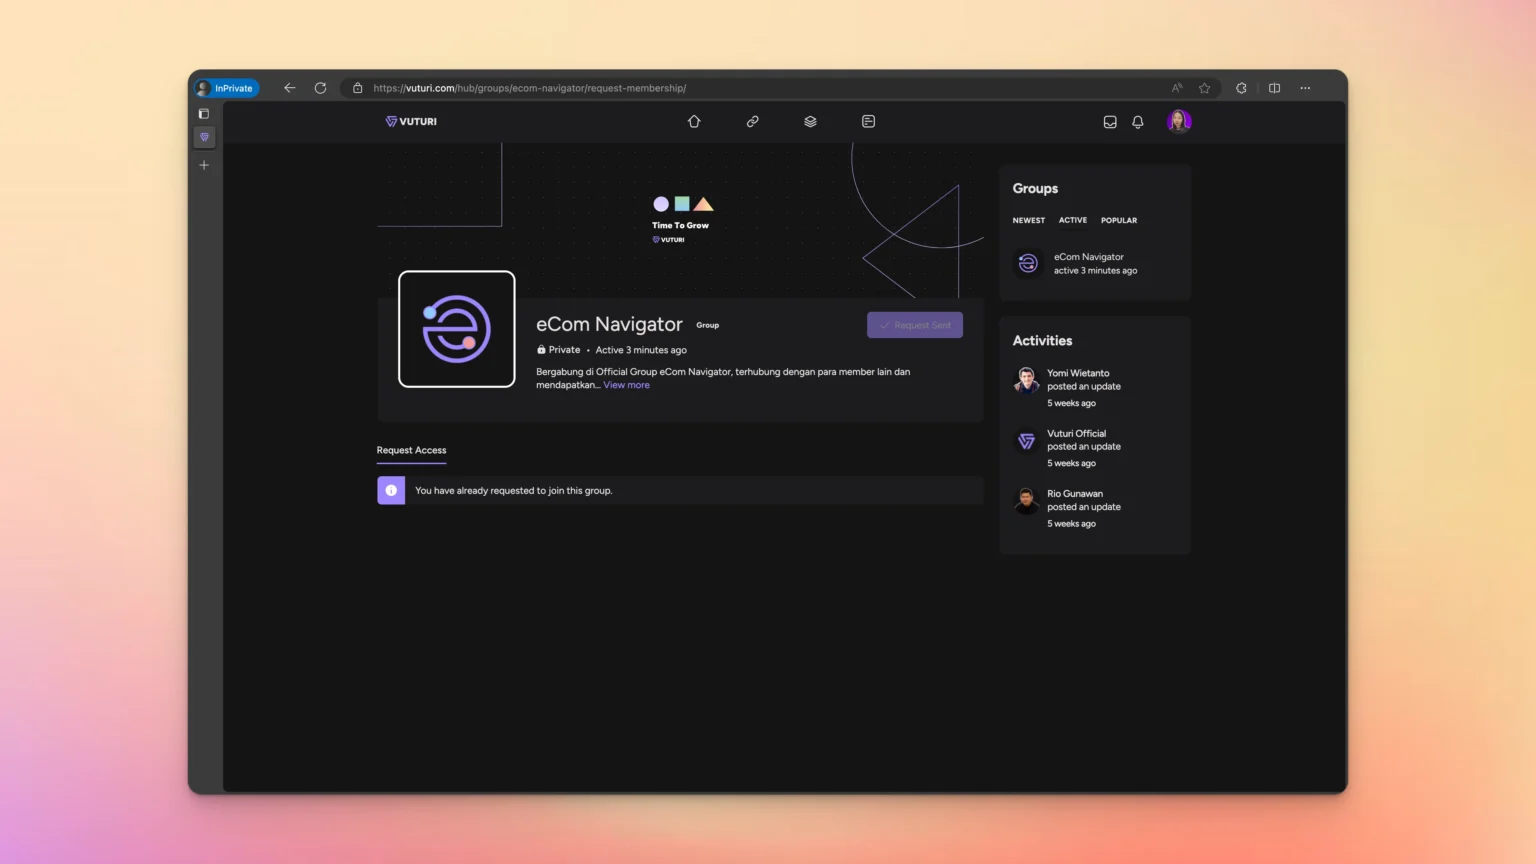Viewport: 1536px width, 864px height.
Task: Click the 'You have already requested to join' notice
Action: (x=680, y=490)
